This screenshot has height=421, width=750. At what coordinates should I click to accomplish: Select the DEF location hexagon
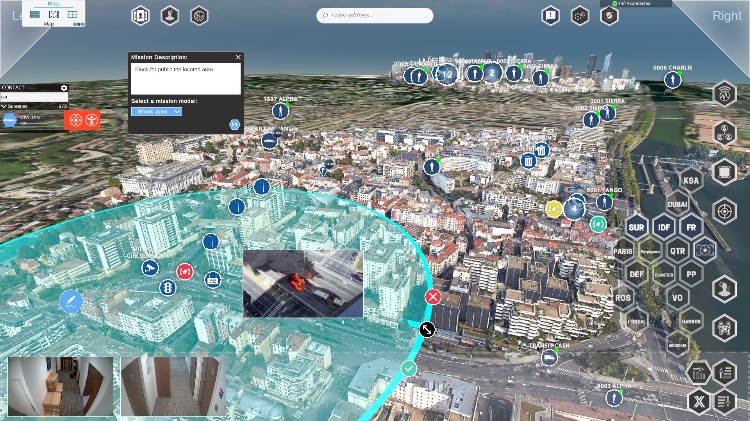coord(636,274)
